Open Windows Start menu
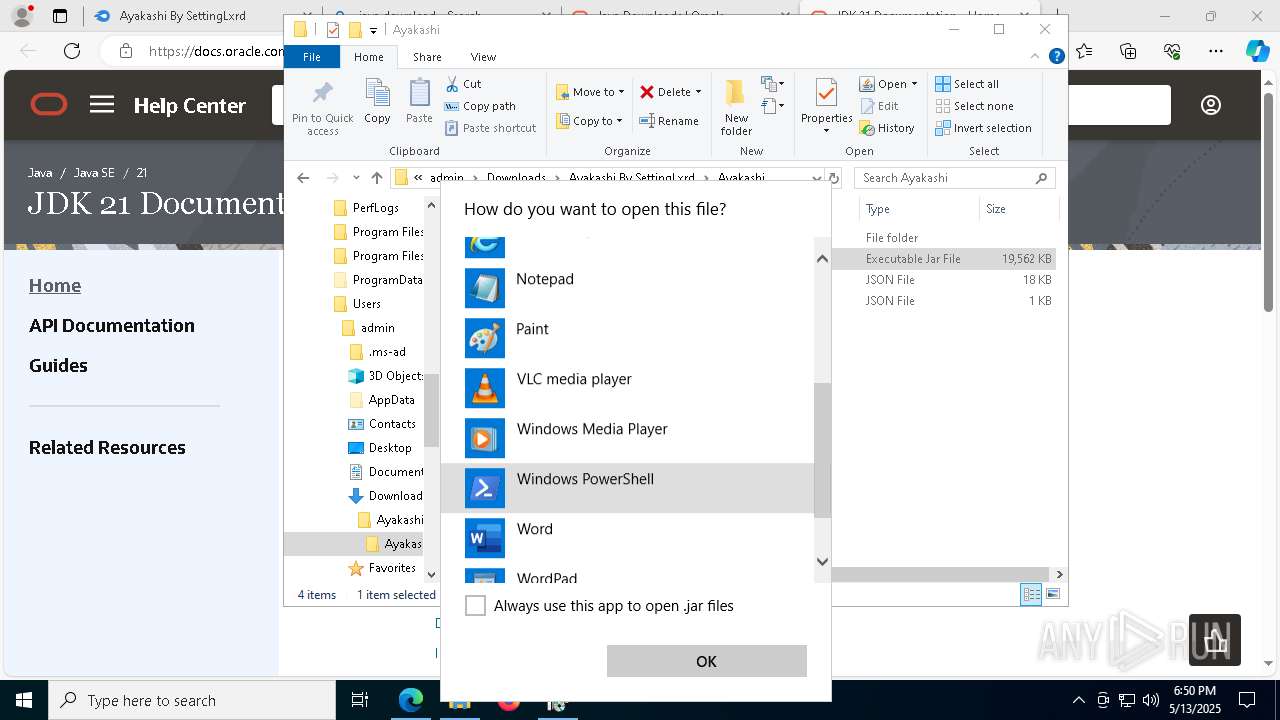 pos(24,700)
